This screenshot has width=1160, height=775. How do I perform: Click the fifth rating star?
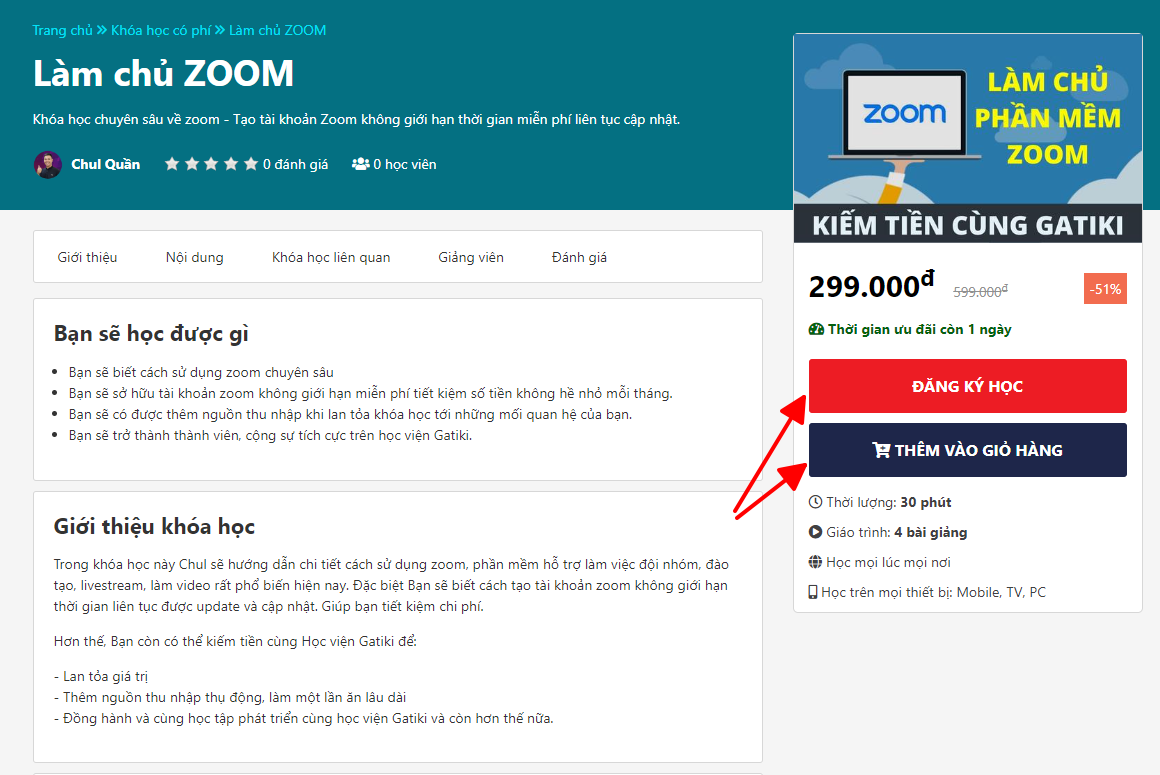[251, 163]
